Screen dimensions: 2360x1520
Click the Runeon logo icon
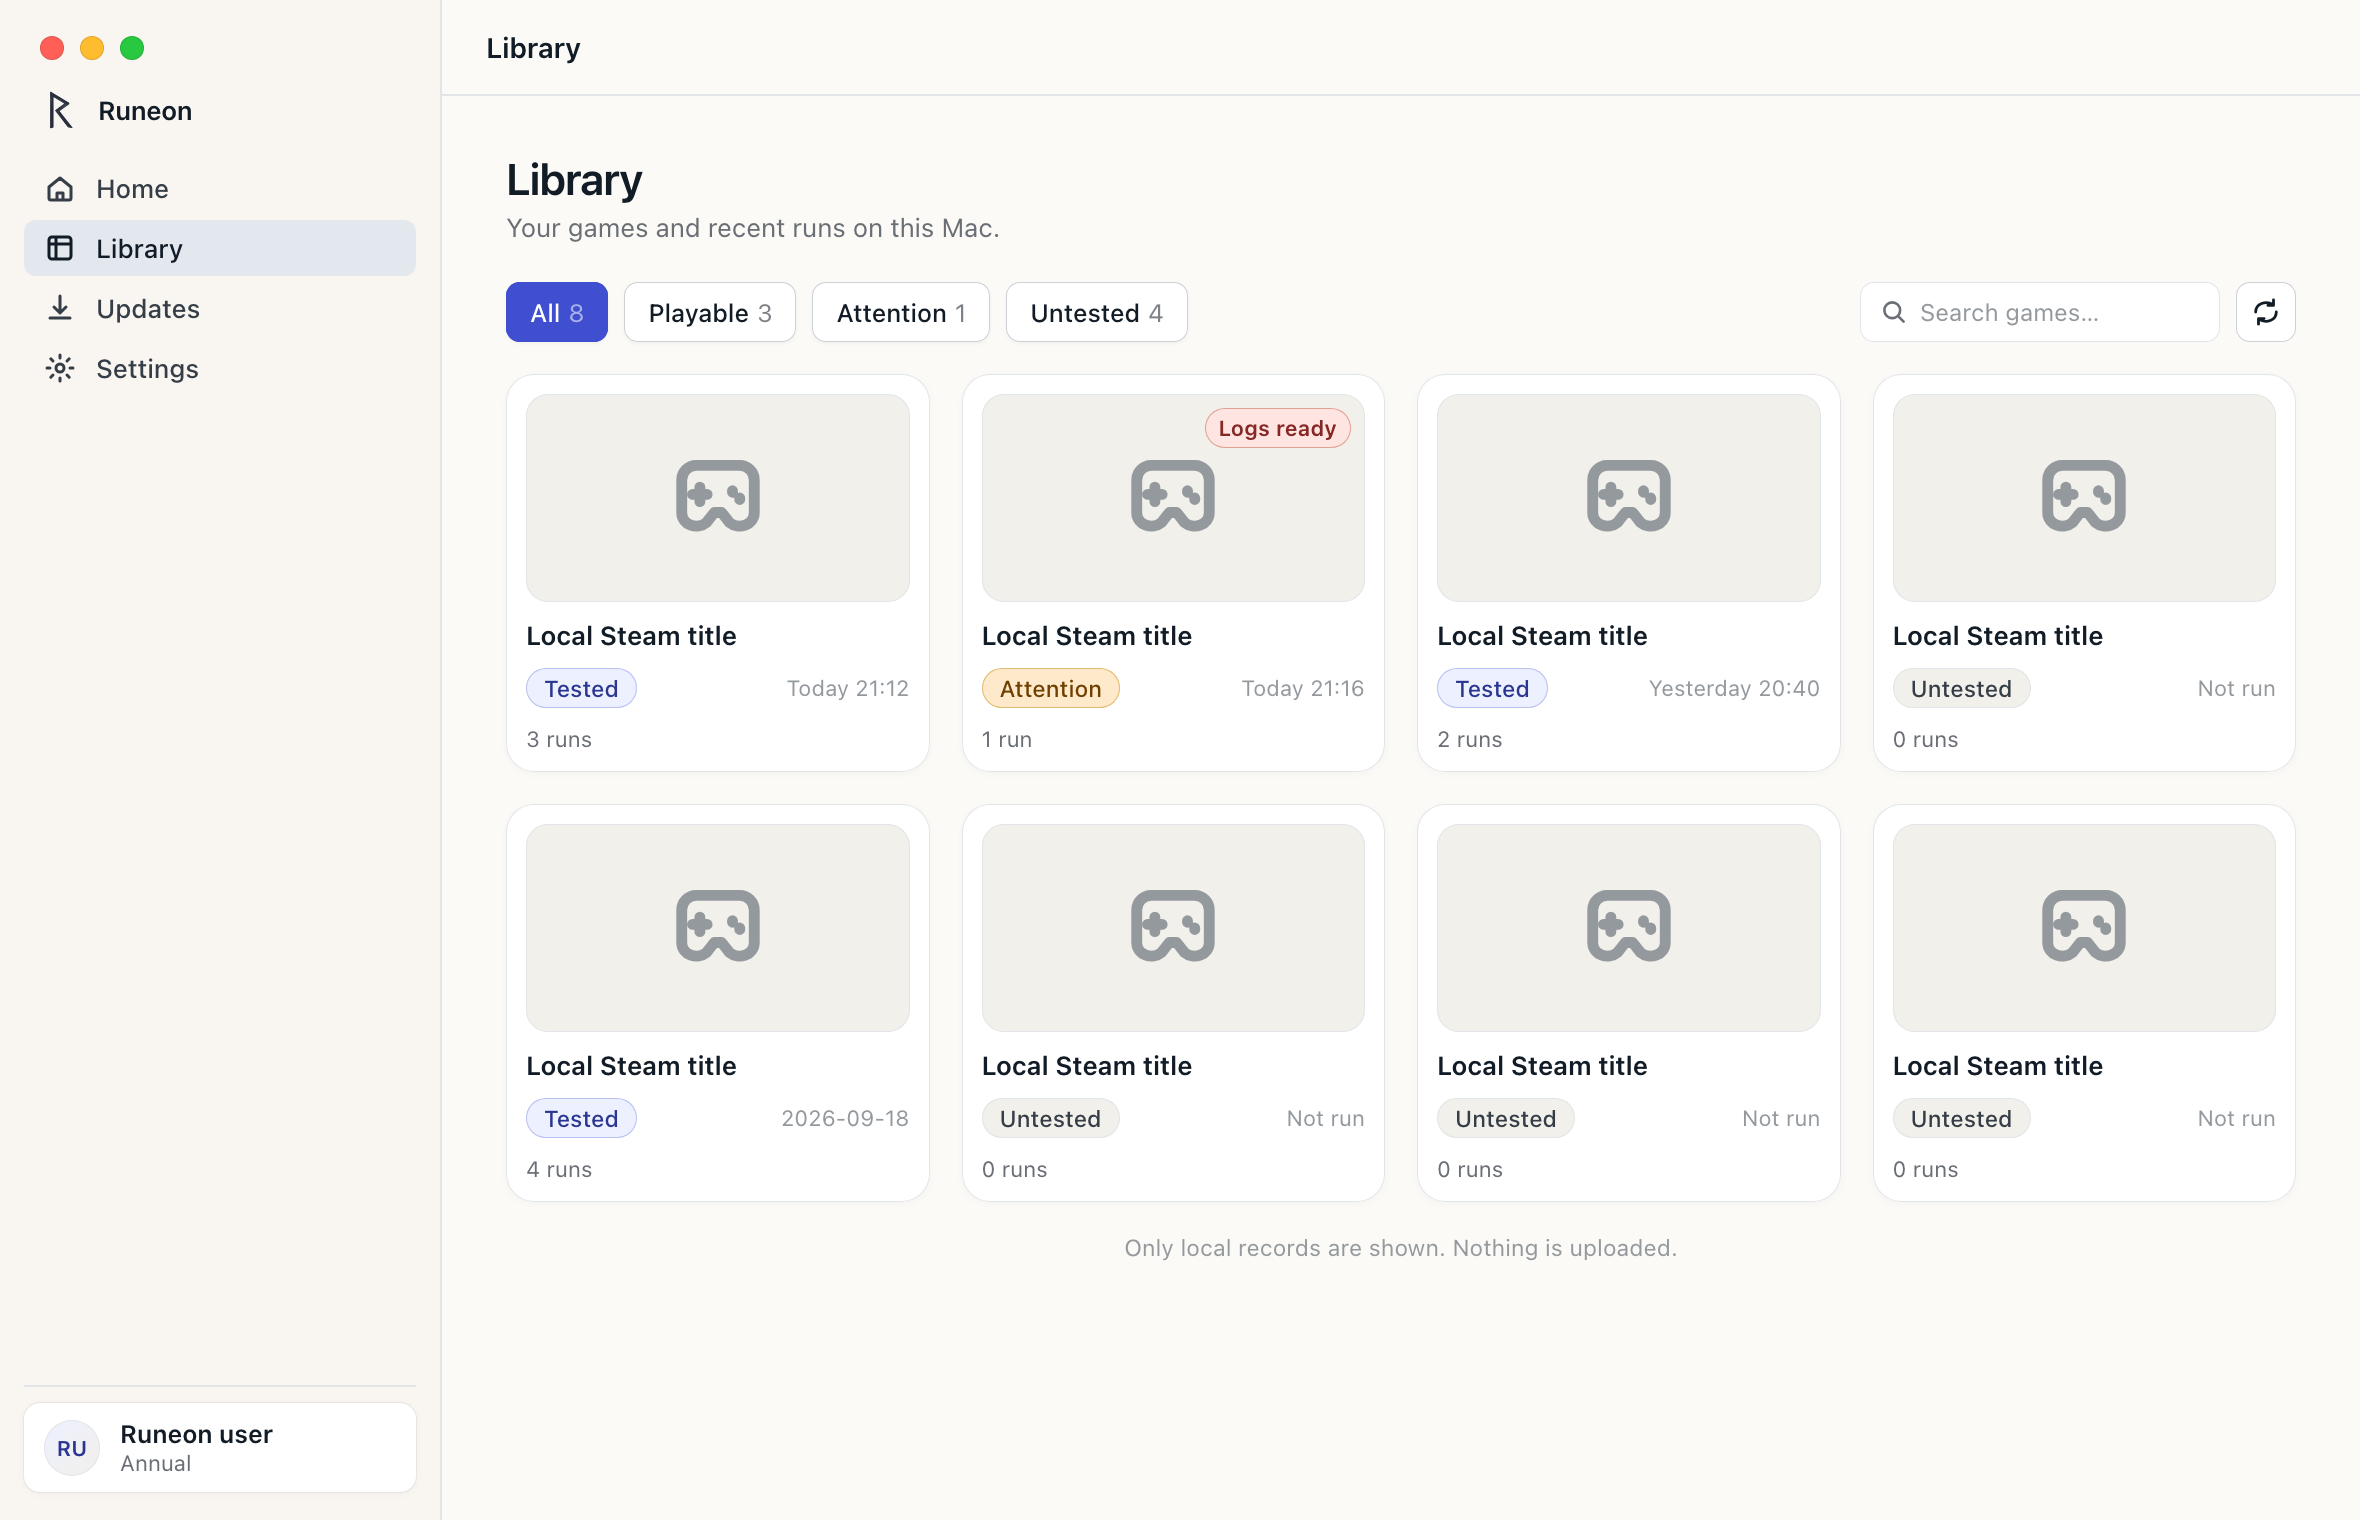60,111
